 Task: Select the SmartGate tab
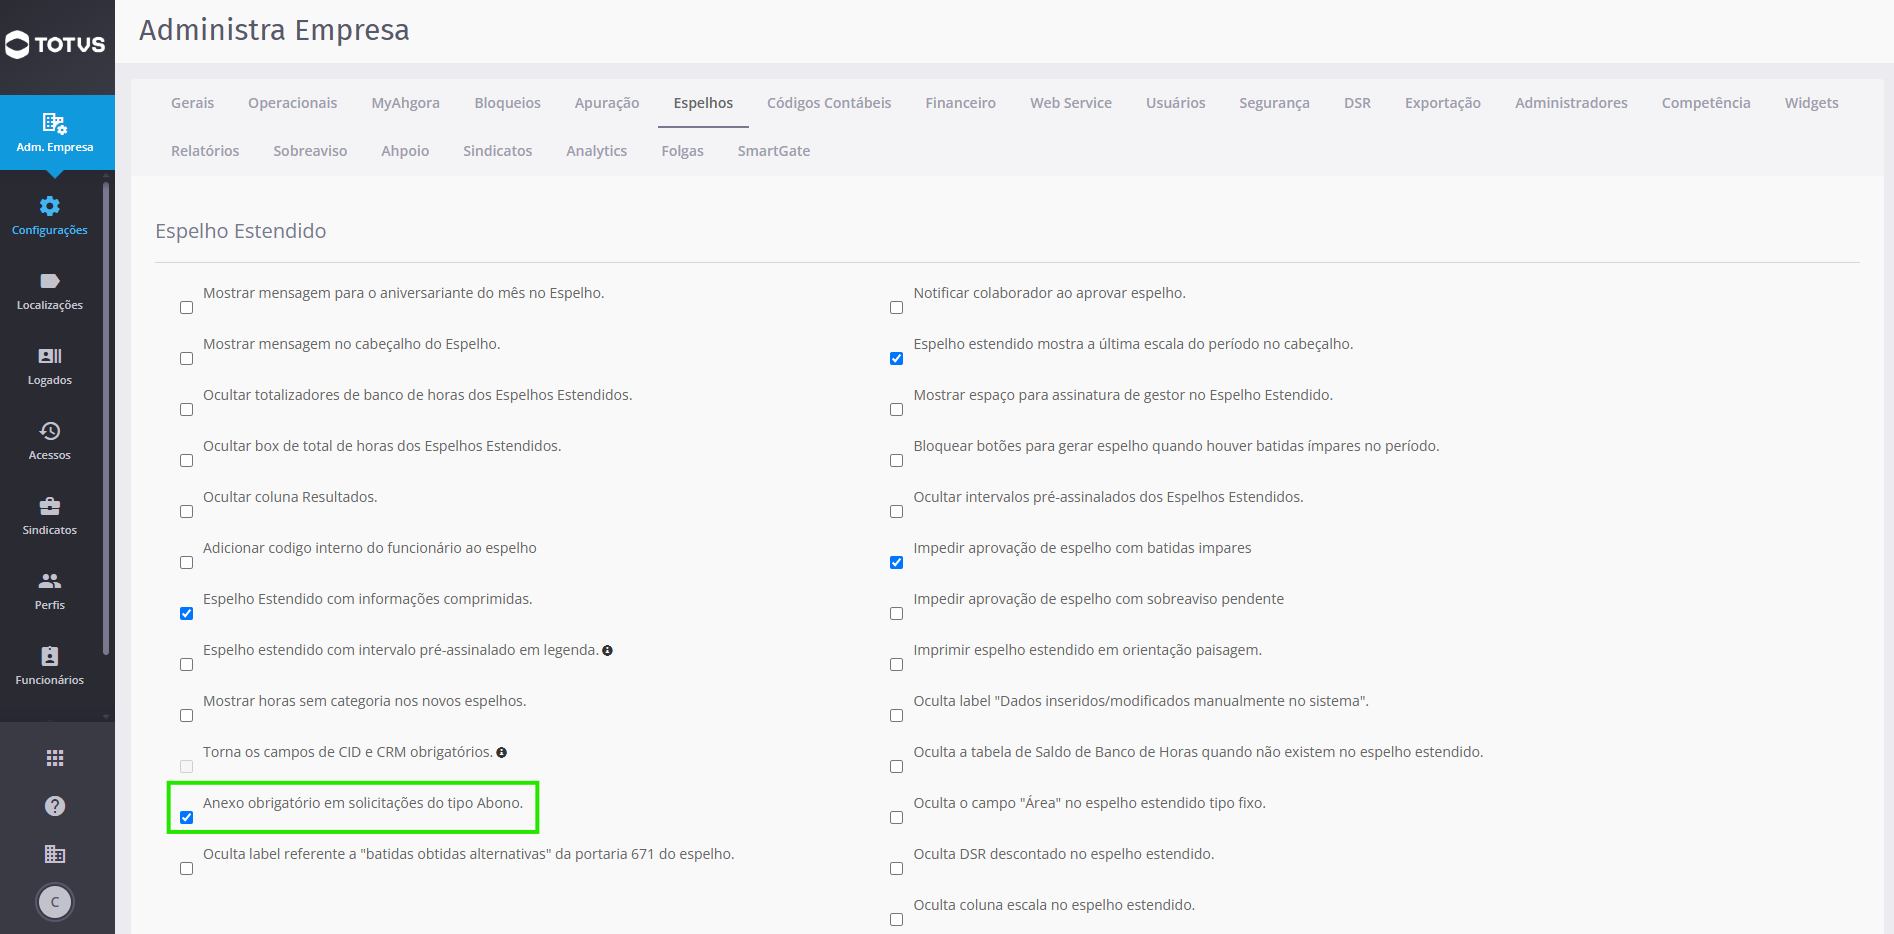pos(773,151)
